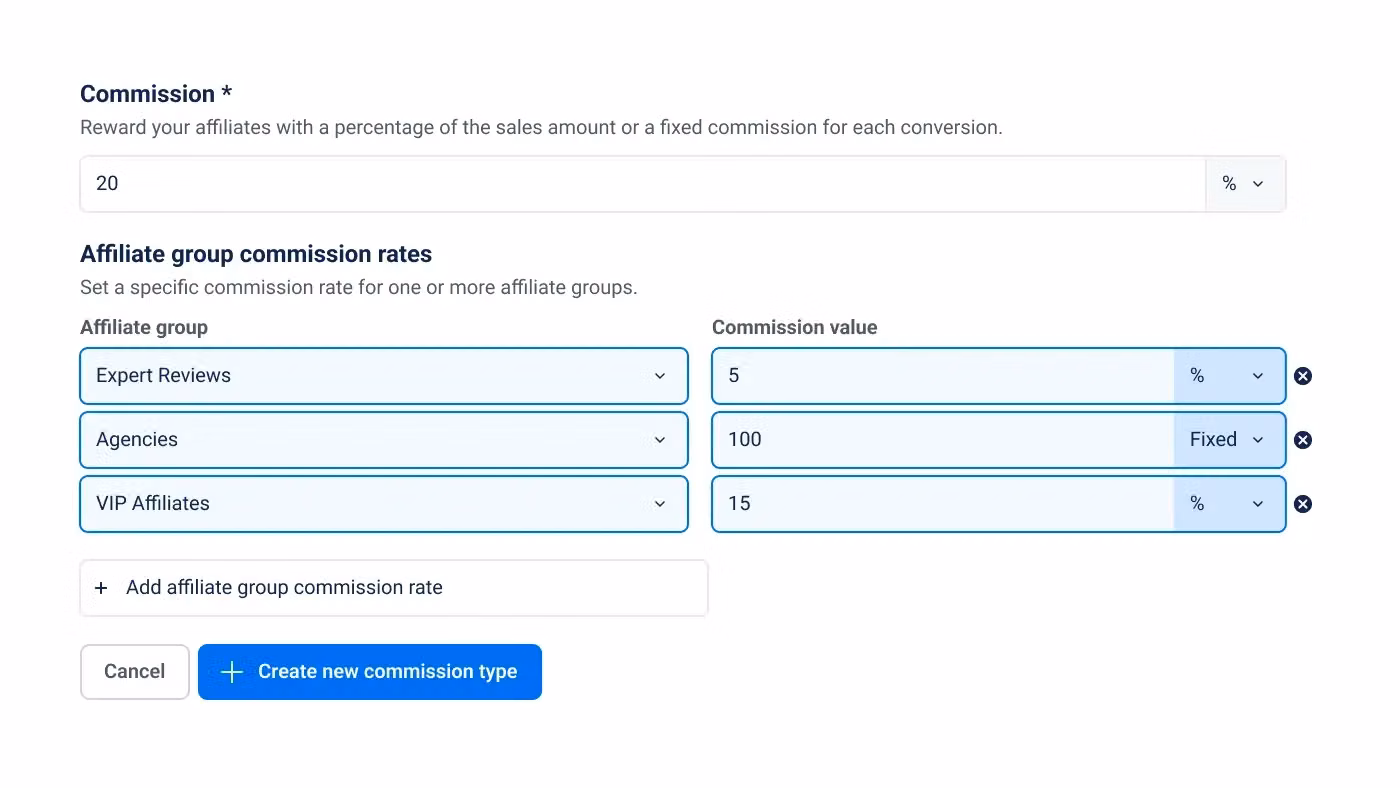The height and width of the screenshot is (788, 1400).
Task: Click the Affiliate group commission rates heading
Action: pos(256,254)
